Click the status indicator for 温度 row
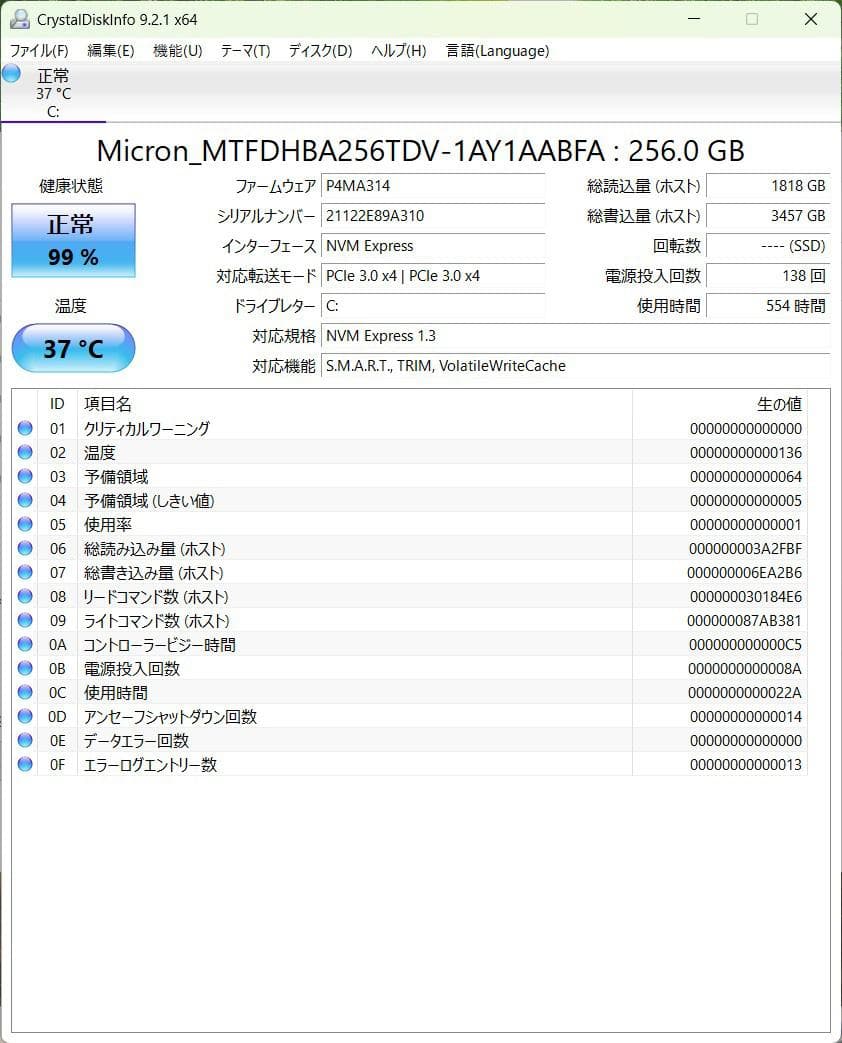This screenshot has width=842, height=1043. pos(25,452)
